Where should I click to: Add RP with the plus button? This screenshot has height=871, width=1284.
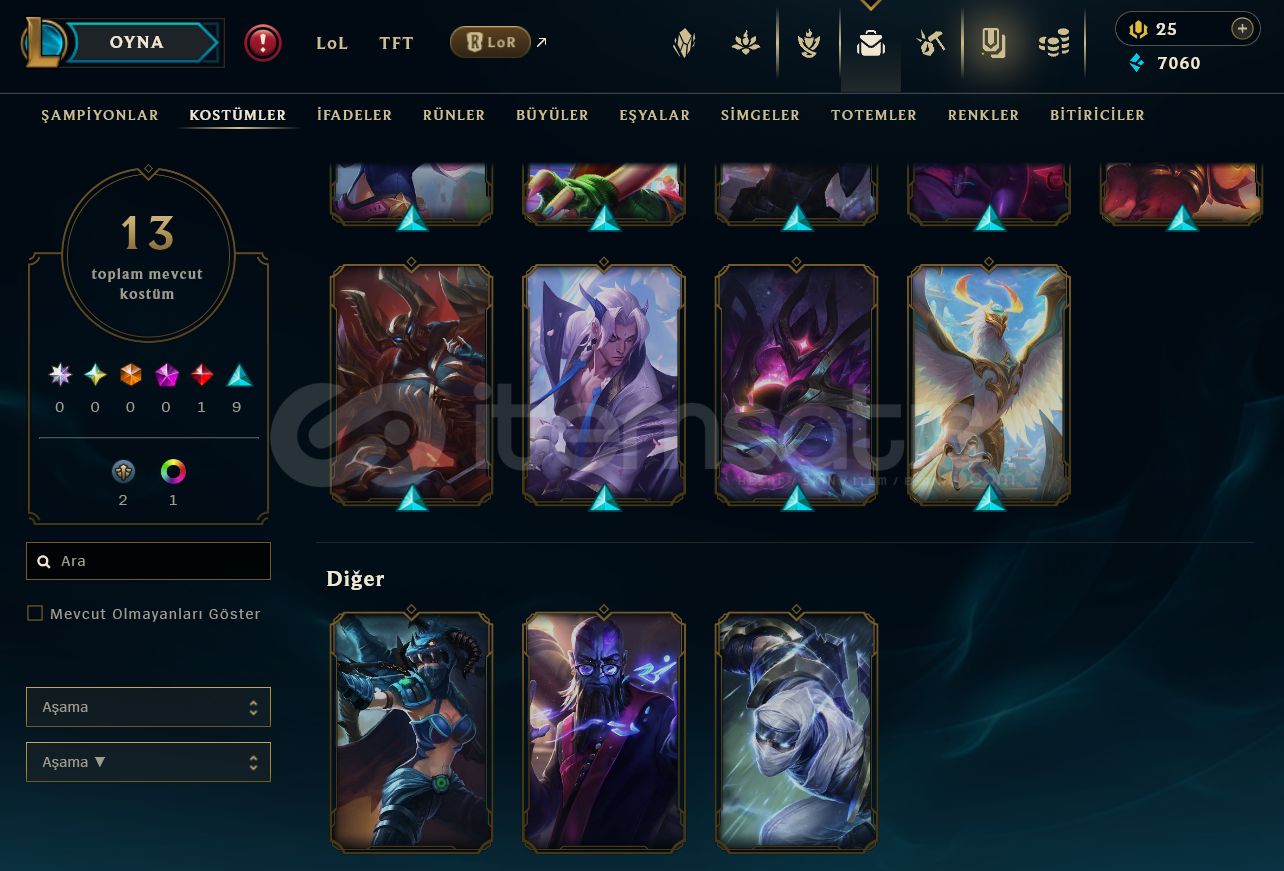(1242, 29)
